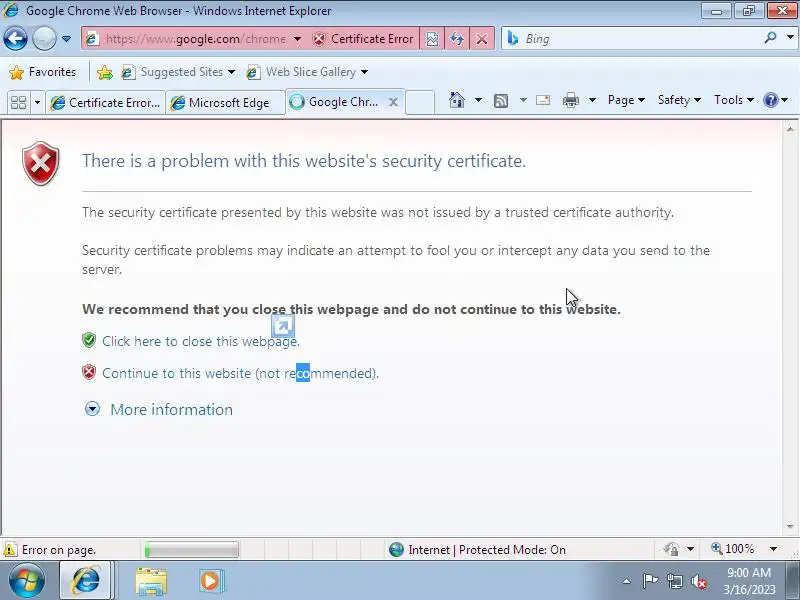Go back with the Back arrow button
800x600 pixels.
pos(15,39)
